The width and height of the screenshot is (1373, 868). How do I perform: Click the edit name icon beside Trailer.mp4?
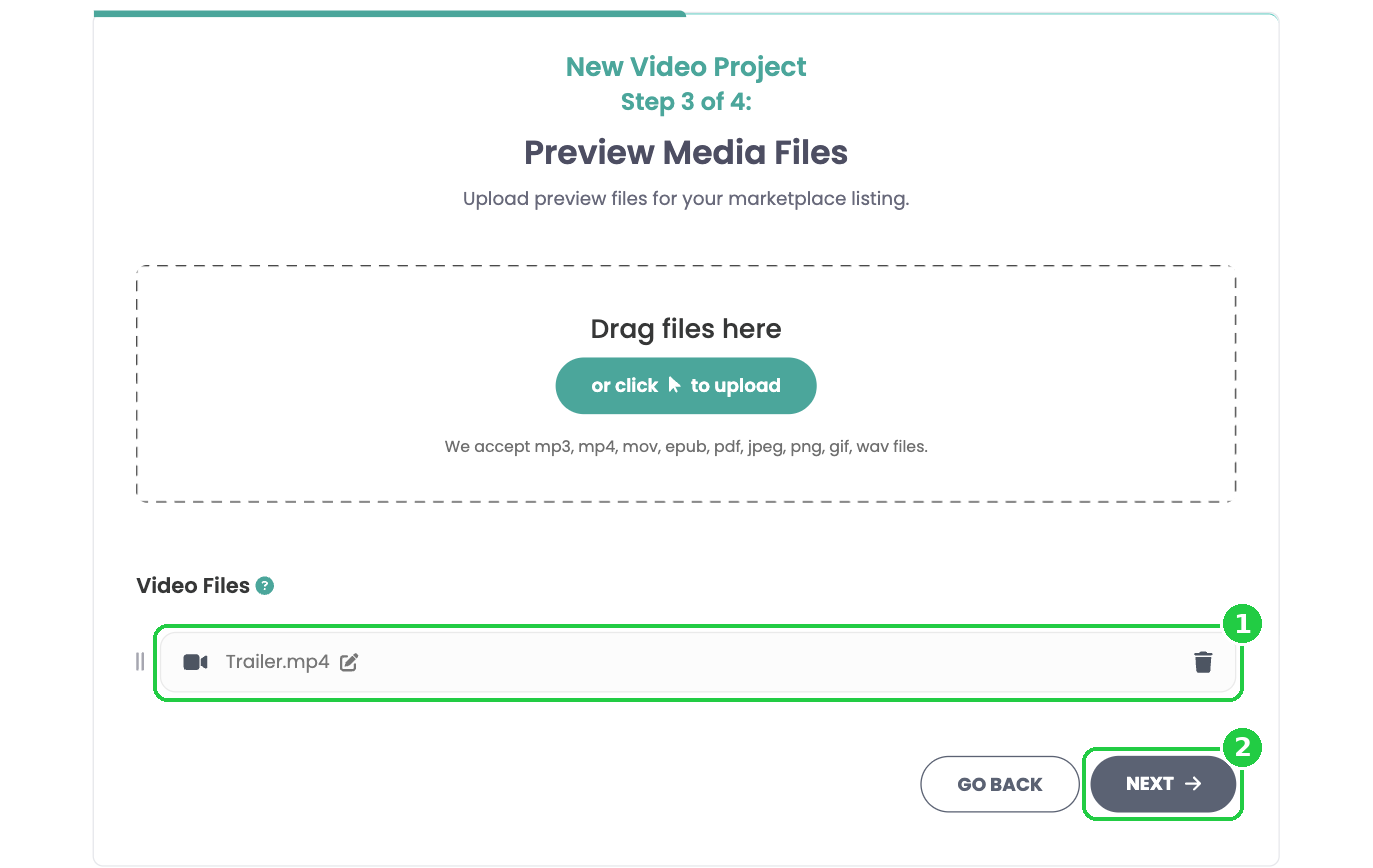click(349, 662)
